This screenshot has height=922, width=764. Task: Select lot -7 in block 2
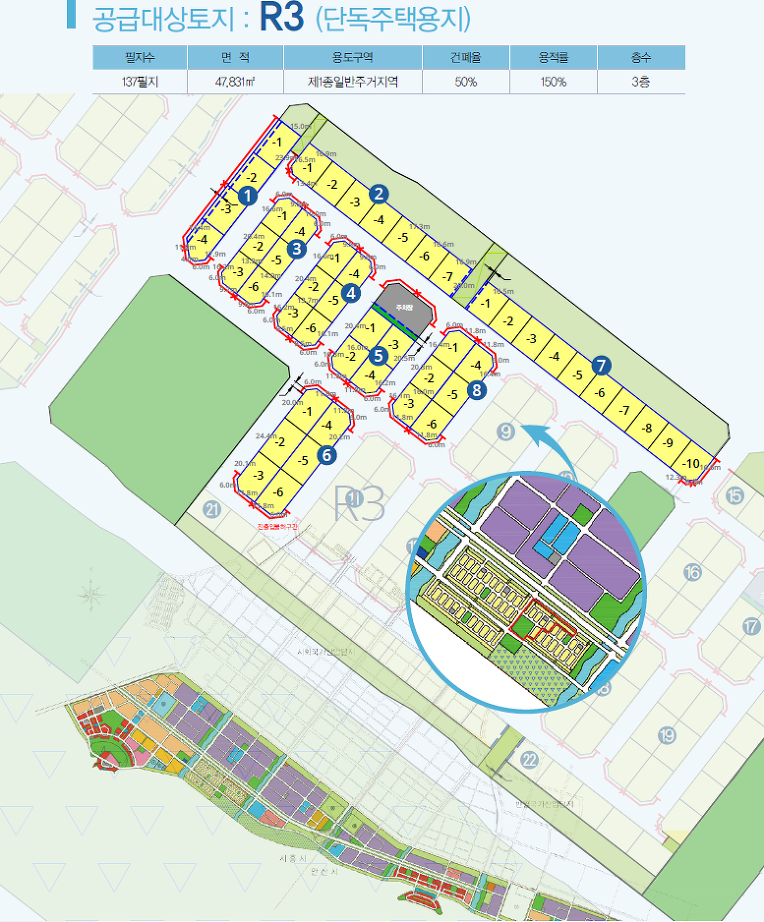click(x=448, y=276)
